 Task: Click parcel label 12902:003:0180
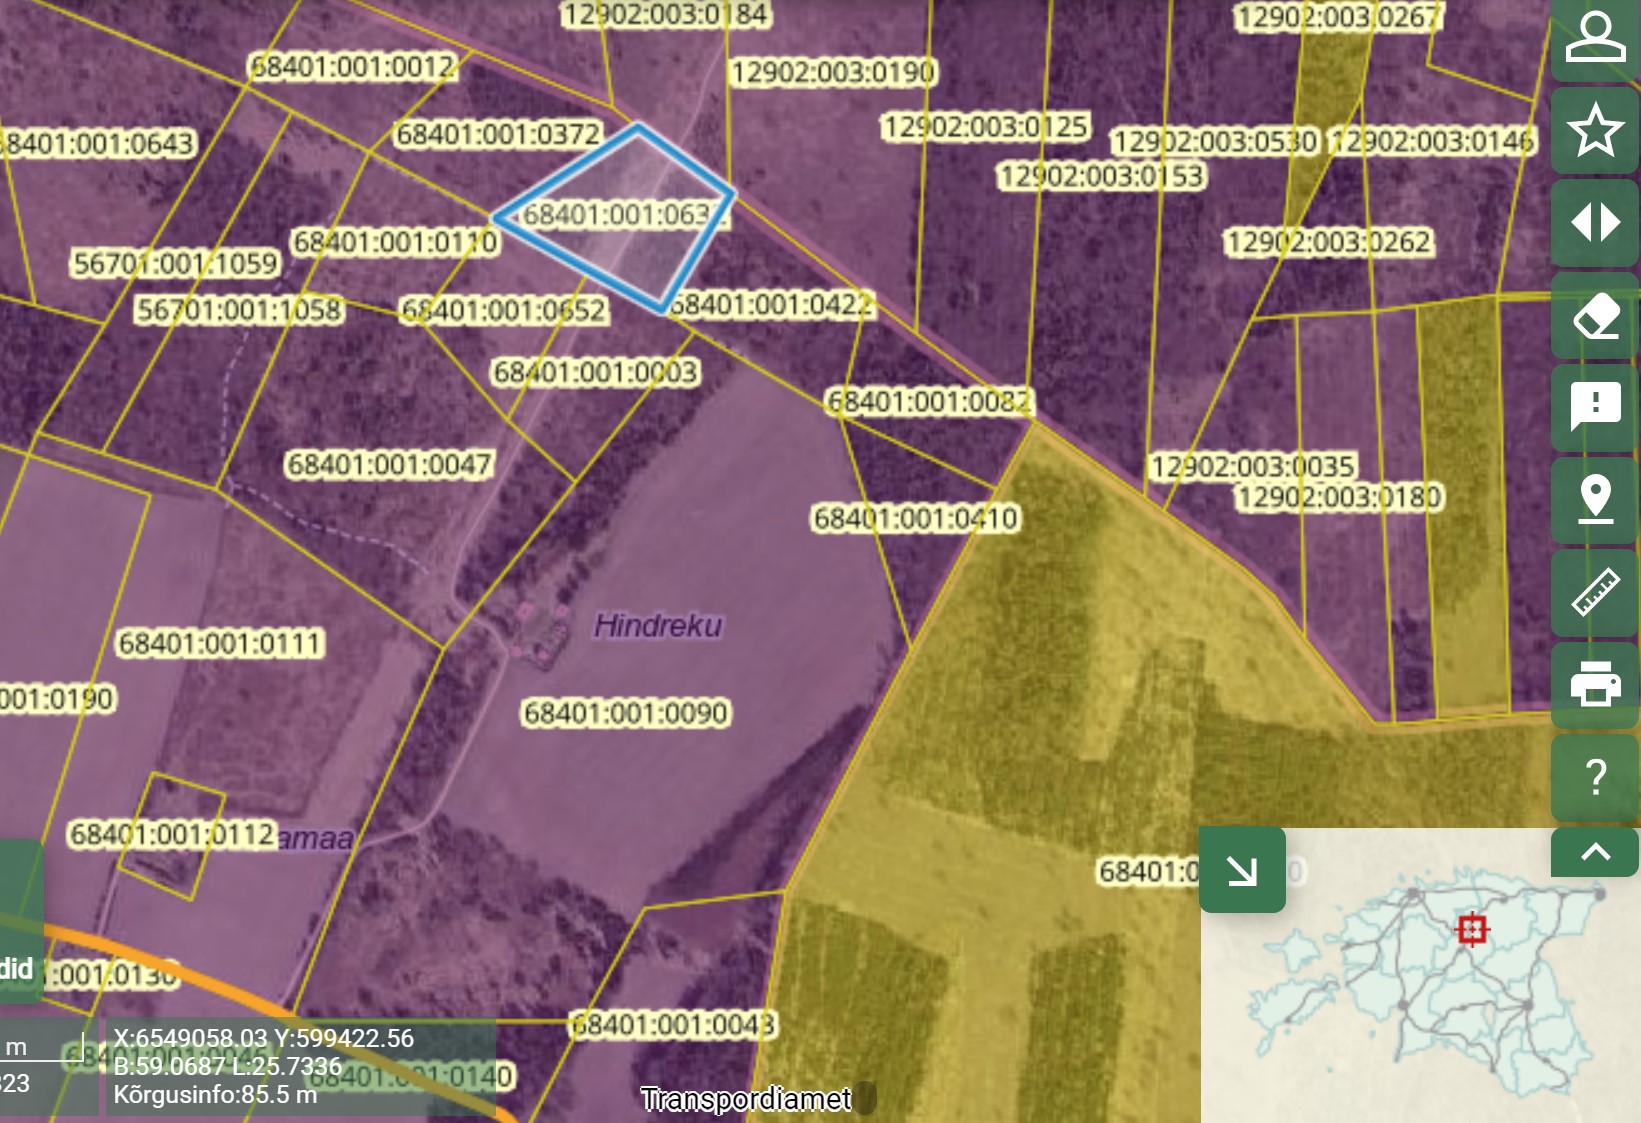click(x=1339, y=497)
